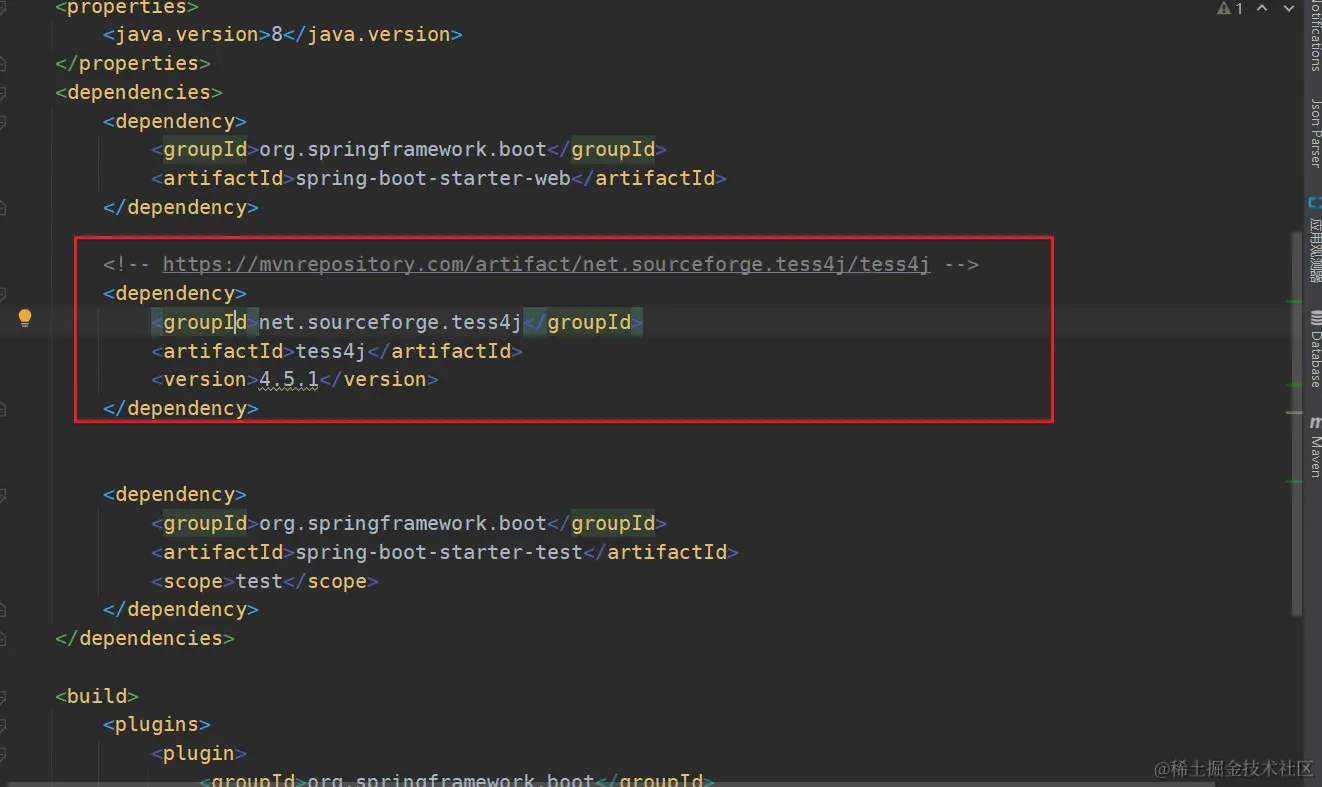Open the Notifications side tab
1322x787 pixels.
[x=1315, y=36]
